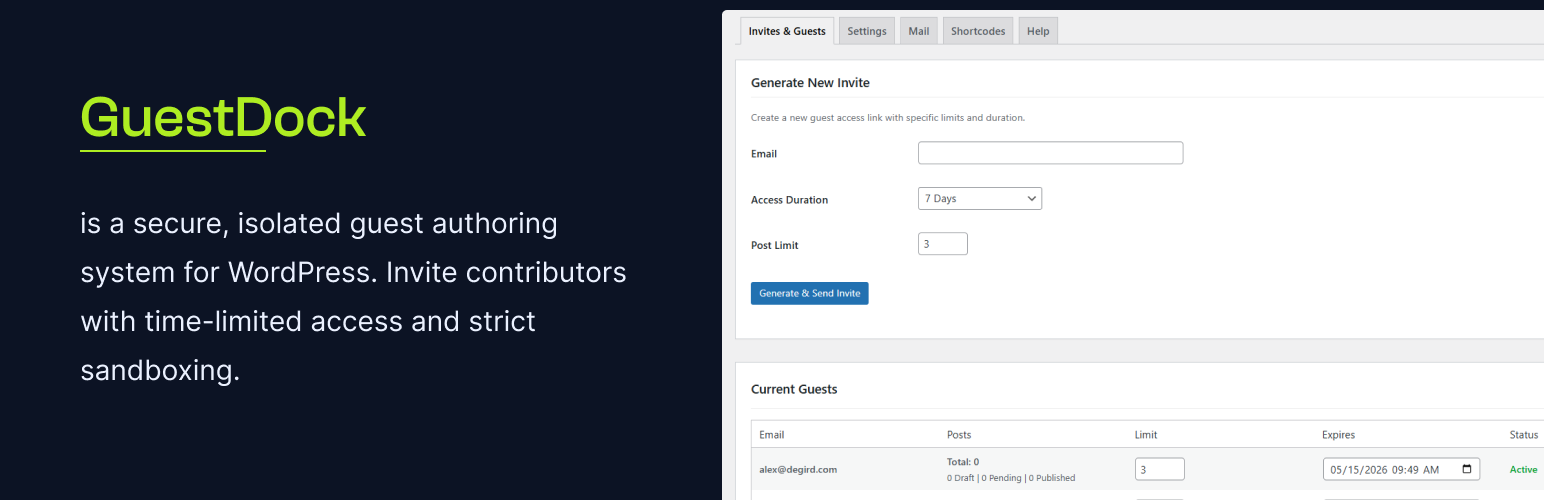Click the 0 Draft | 0 Pending | 0 Published text
This screenshot has height=500, width=1544.
point(1011,478)
